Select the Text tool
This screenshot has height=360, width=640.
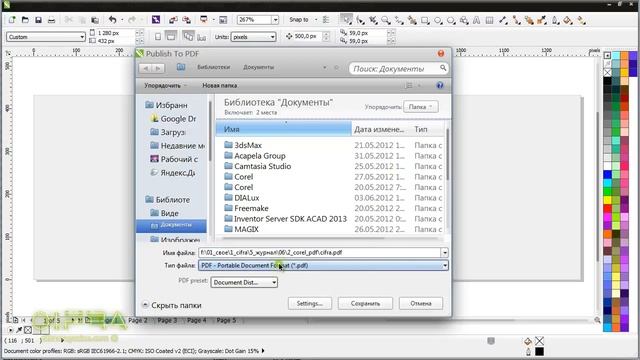[476, 20]
